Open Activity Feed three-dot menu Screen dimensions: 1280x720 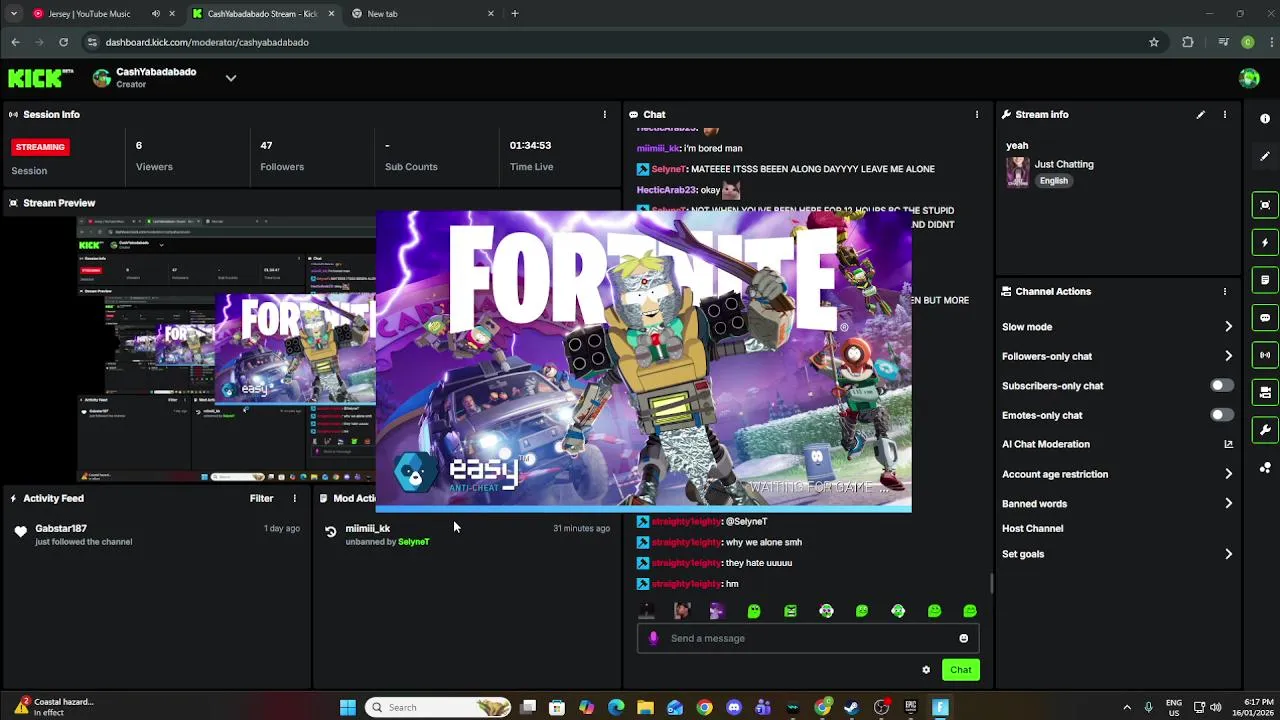click(294, 498)
